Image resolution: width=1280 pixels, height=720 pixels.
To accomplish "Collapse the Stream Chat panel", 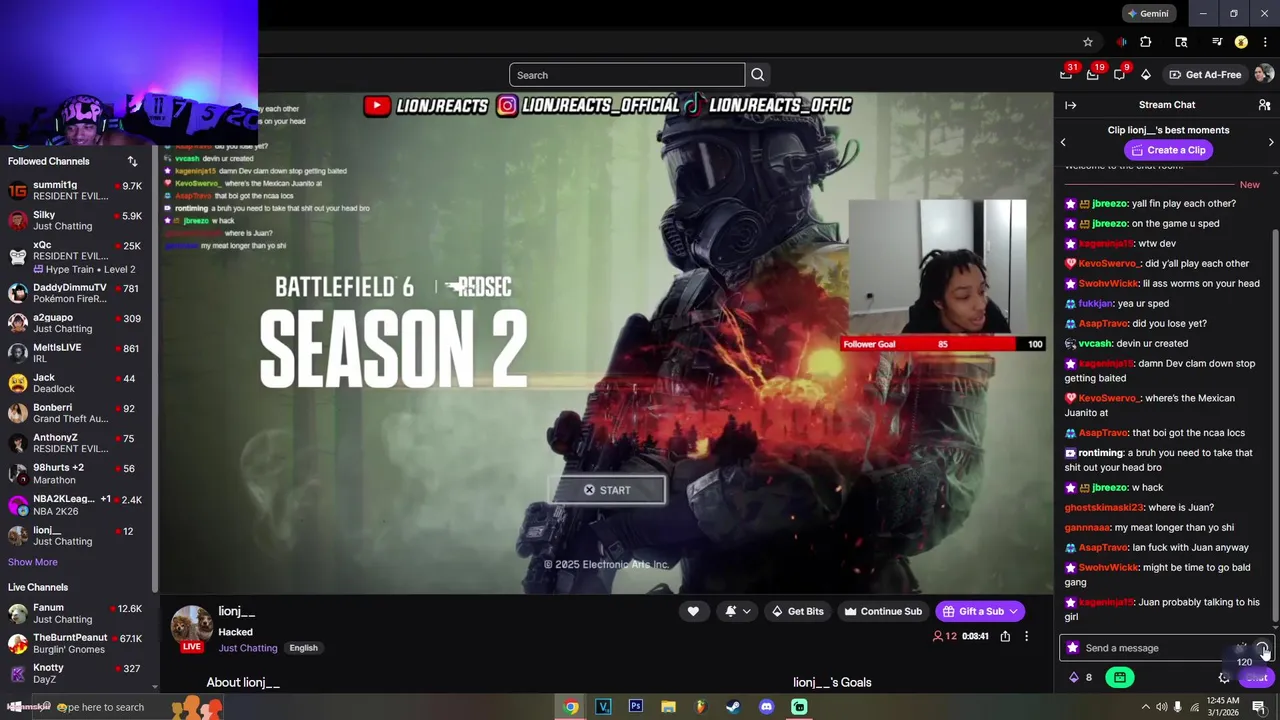I will click(1071, 105).
